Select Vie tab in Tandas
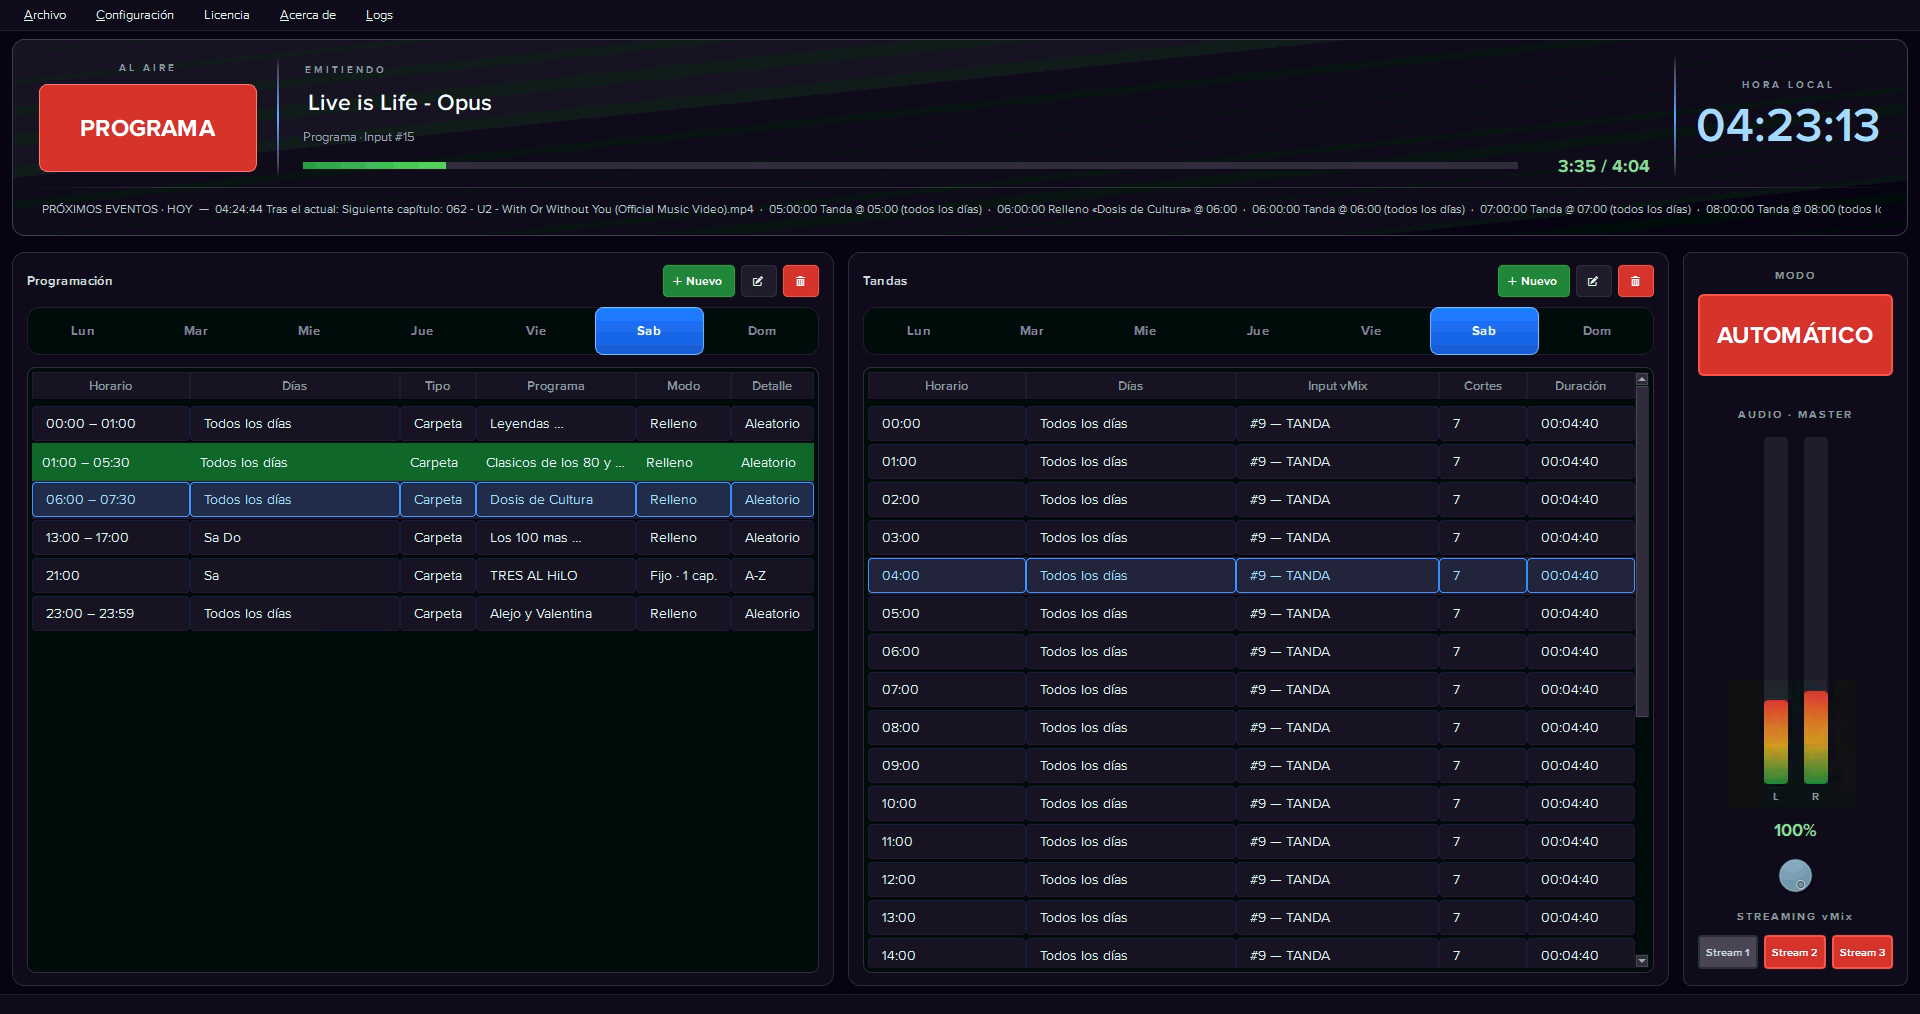 coord(1371,331)
